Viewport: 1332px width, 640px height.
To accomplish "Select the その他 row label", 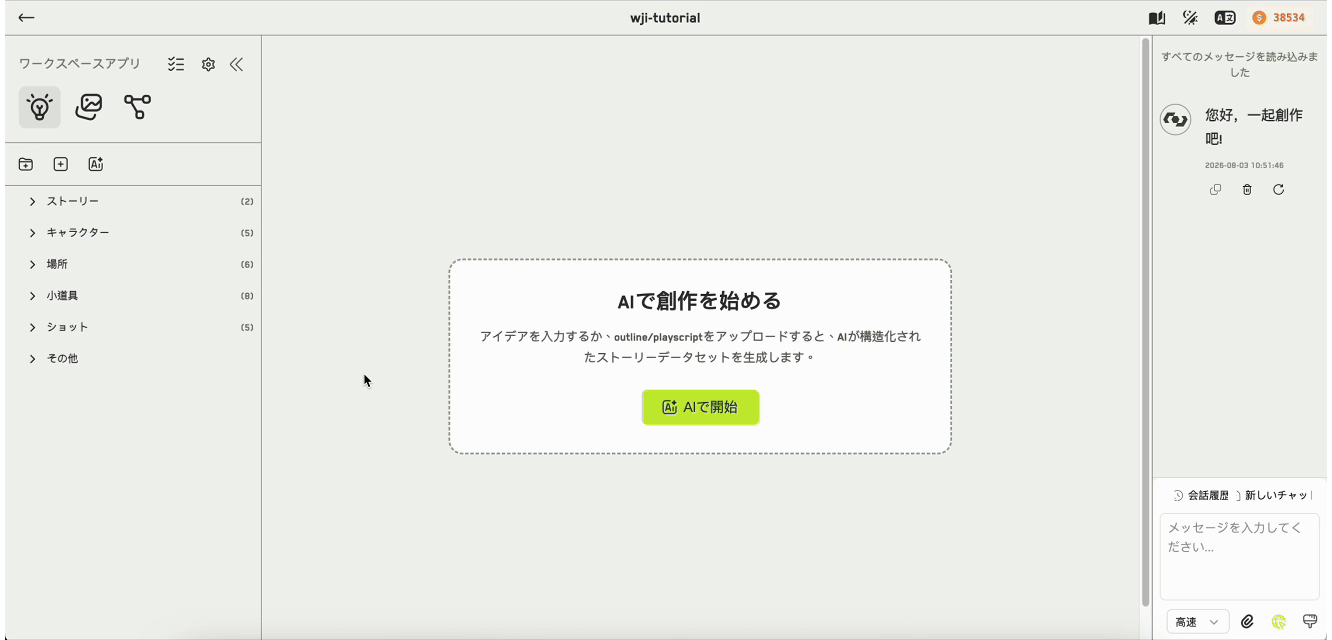I will pos(62,359).
